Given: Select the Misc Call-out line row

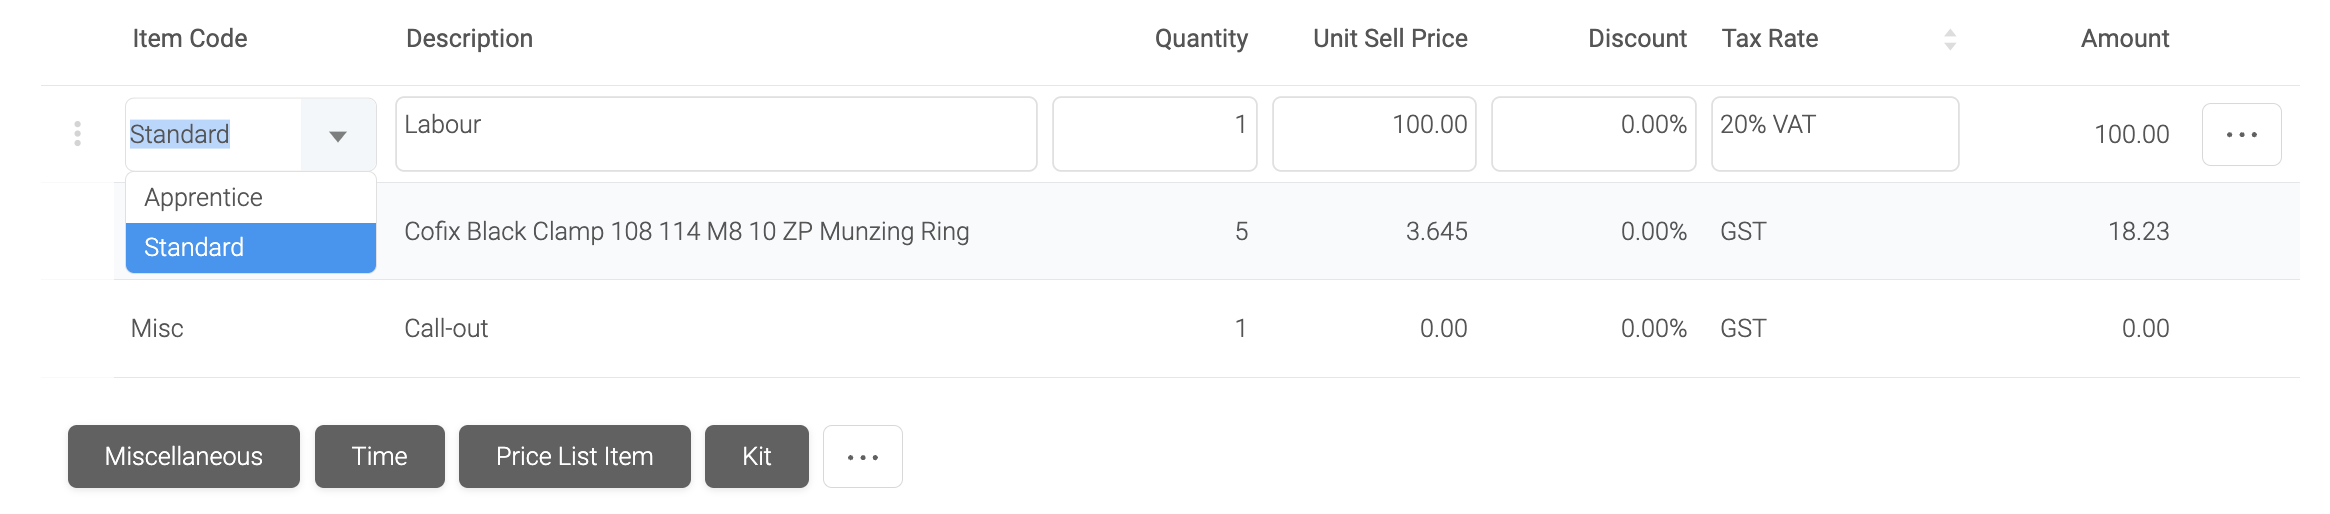Looking at the screenshot, I should [x=1206, y=329].
